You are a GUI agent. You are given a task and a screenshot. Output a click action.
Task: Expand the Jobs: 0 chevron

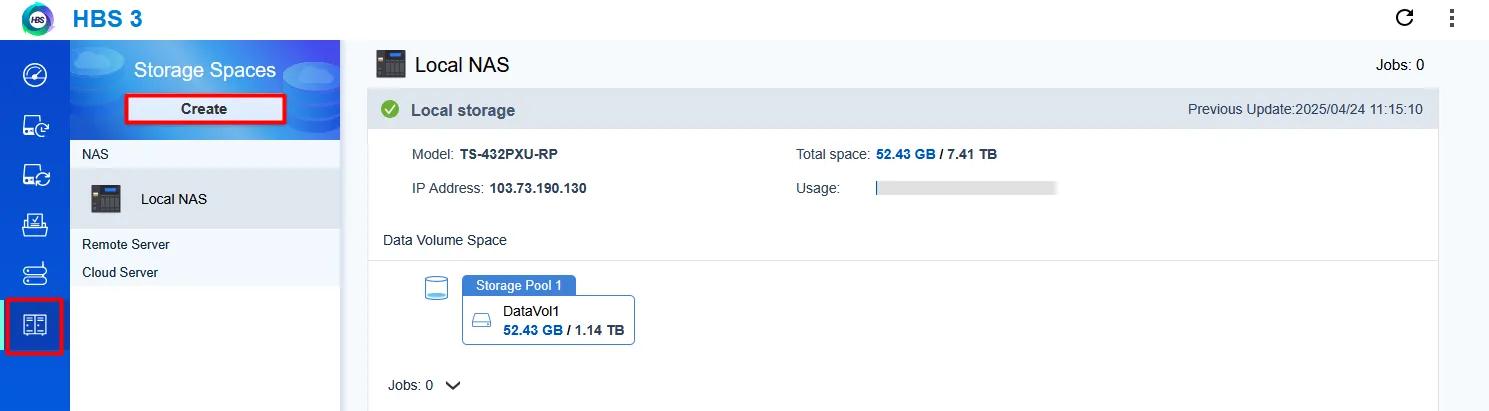click(452, 385)
